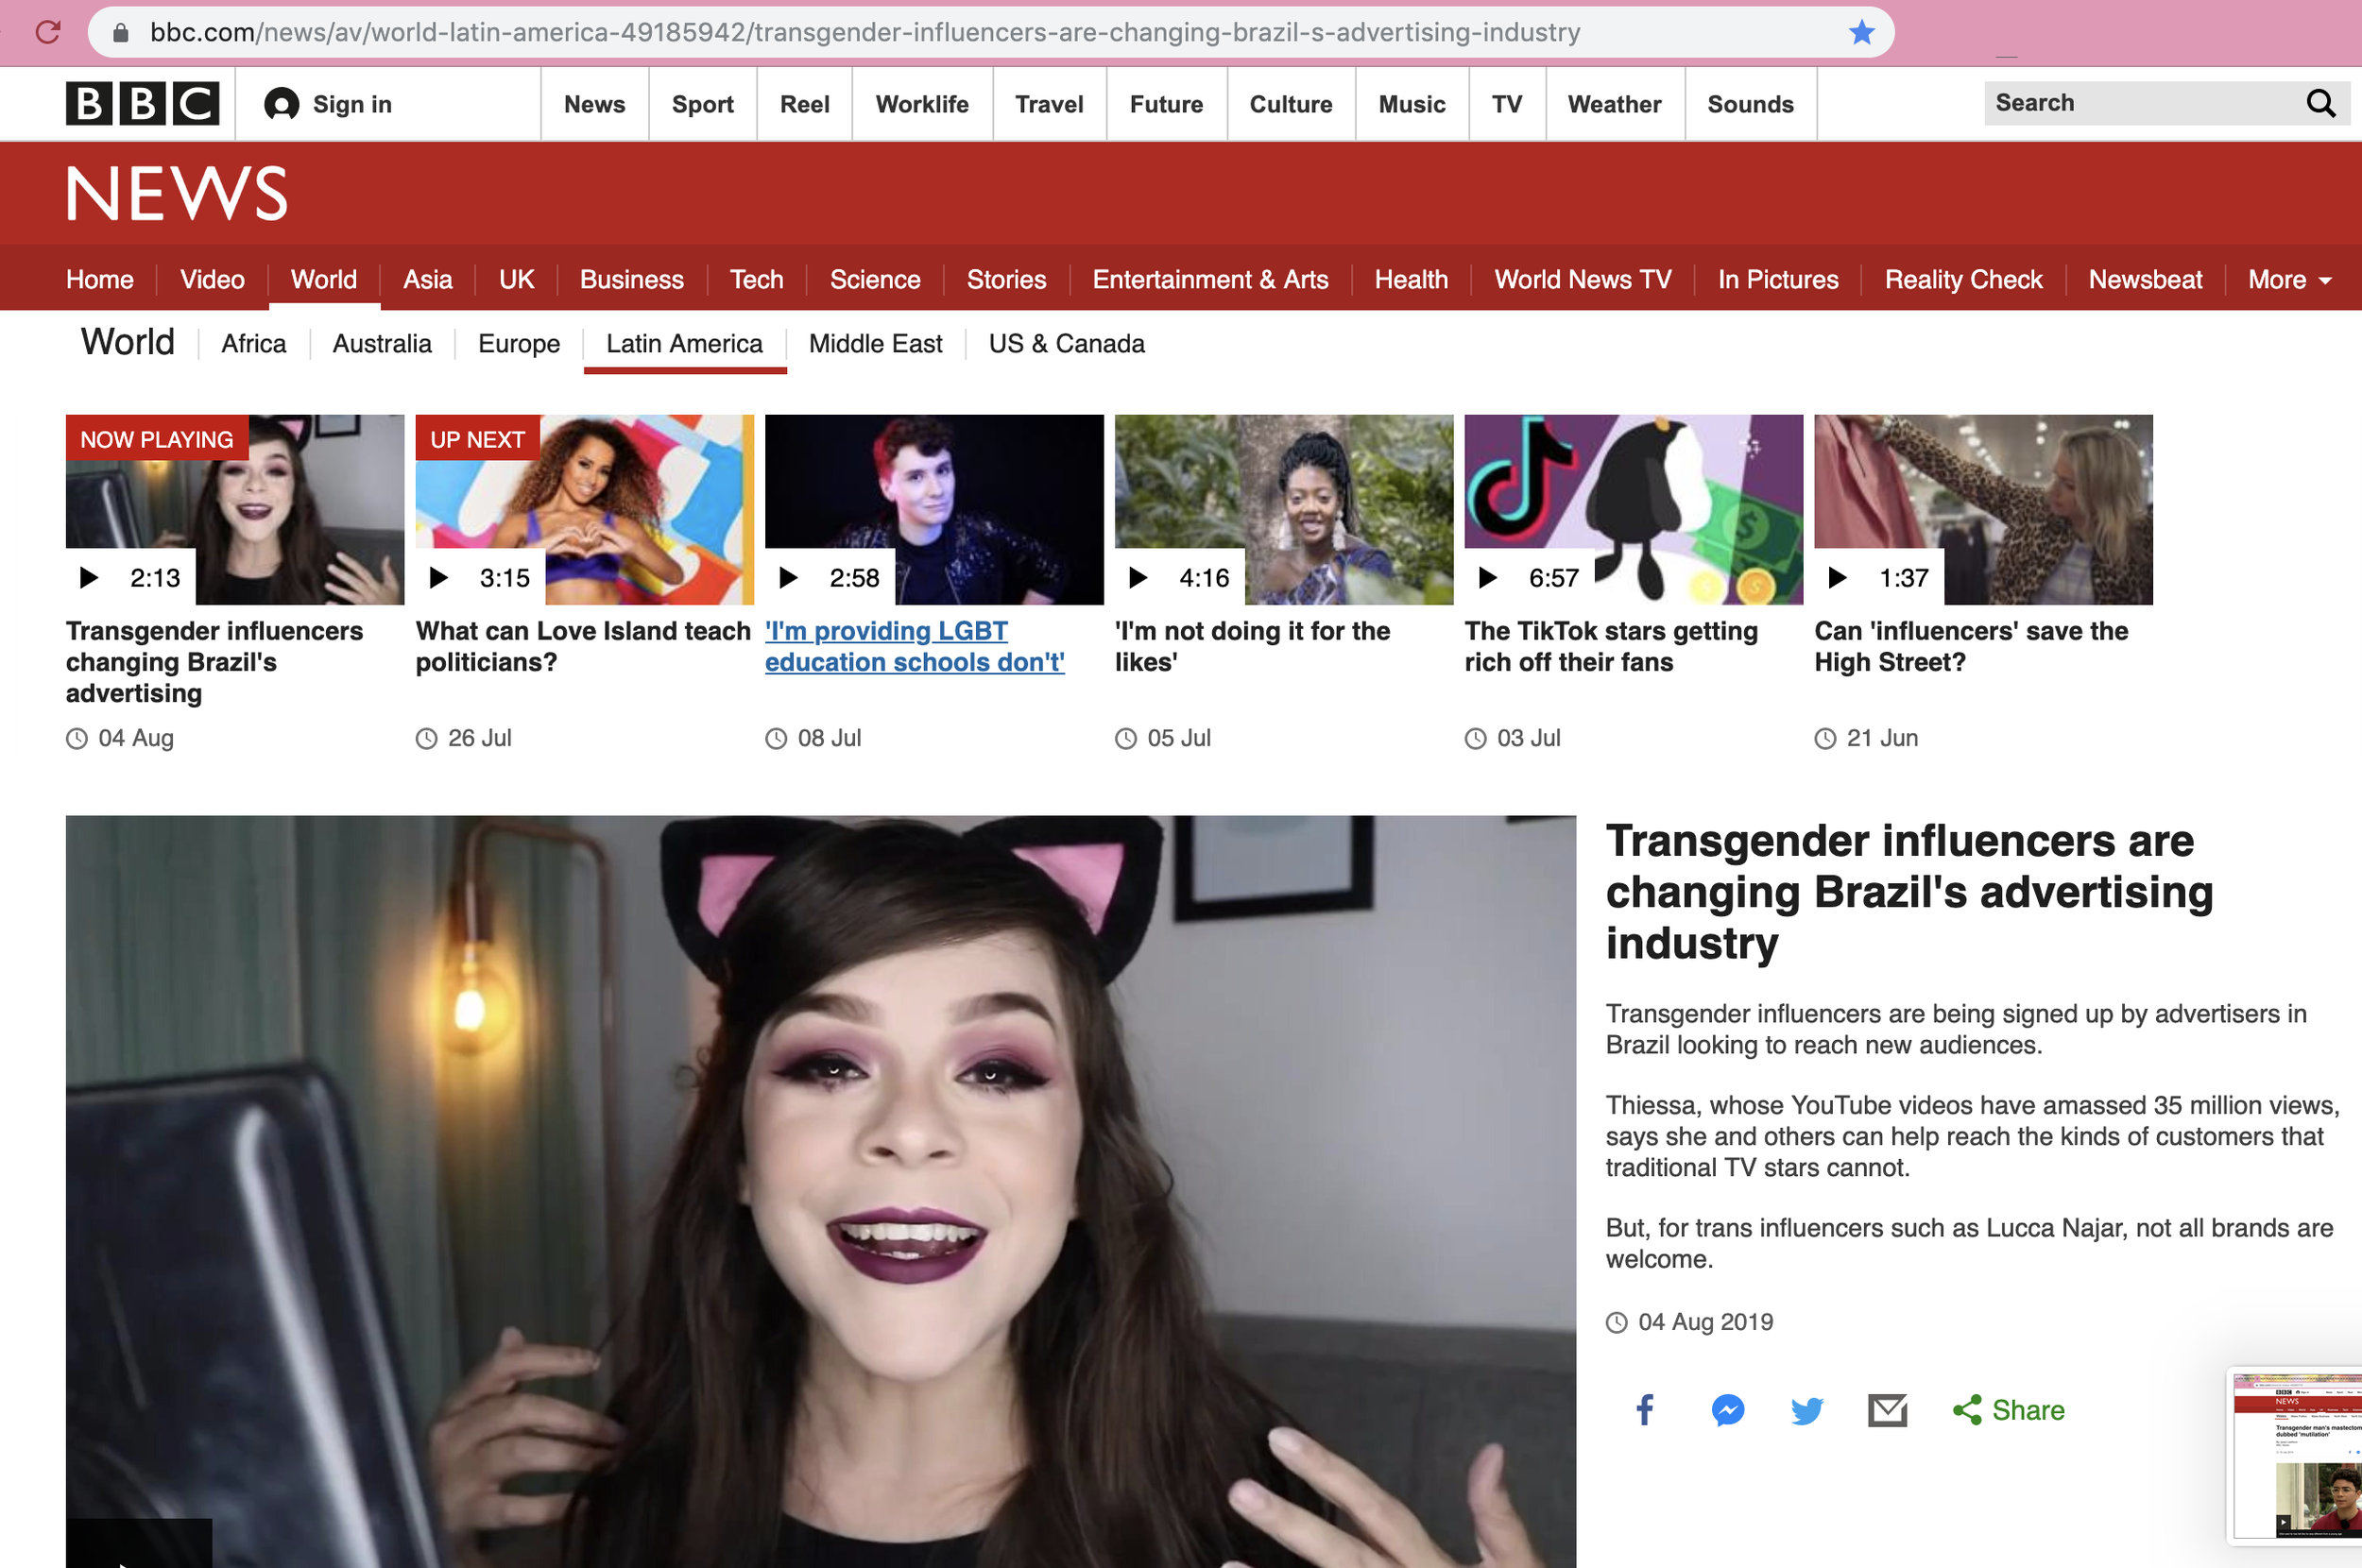Open the Video tab in news navigation
This screenshot has height=1568, width=2362.
click(x=212, y=280)
